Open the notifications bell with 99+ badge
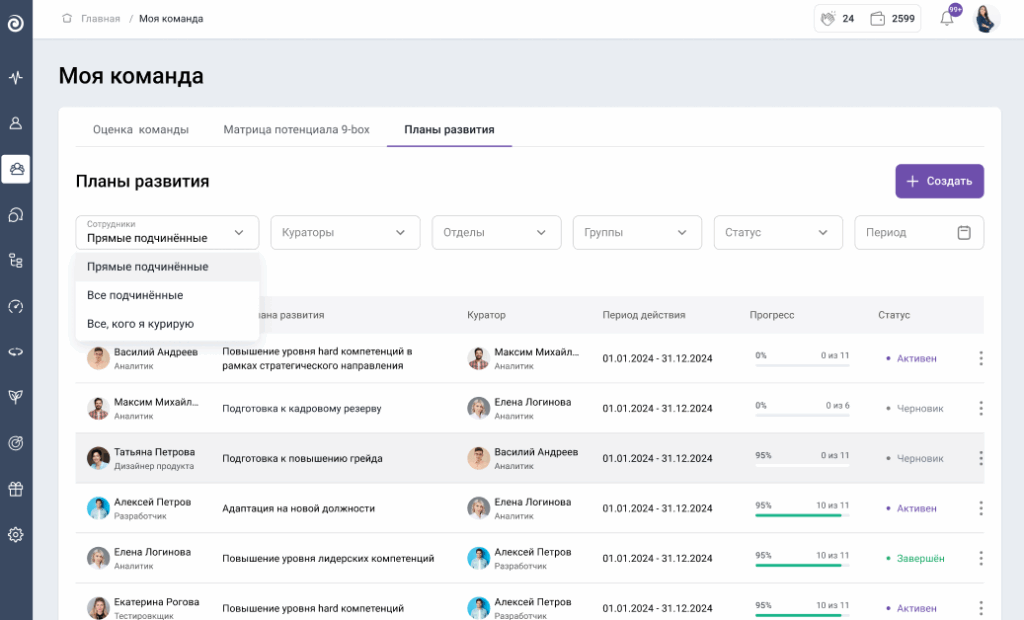Screen dimensions: 1024x620 click(x=946, y=18)
